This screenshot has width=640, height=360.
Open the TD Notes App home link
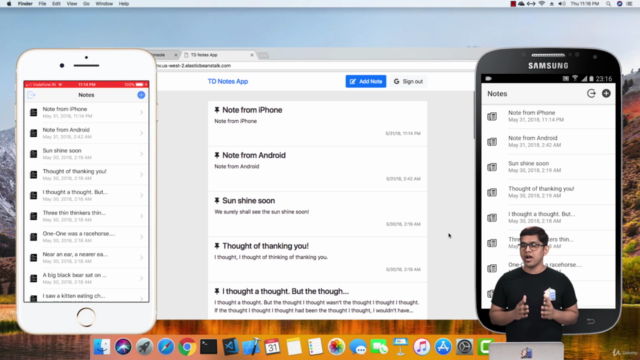click(x=228, y=81)
